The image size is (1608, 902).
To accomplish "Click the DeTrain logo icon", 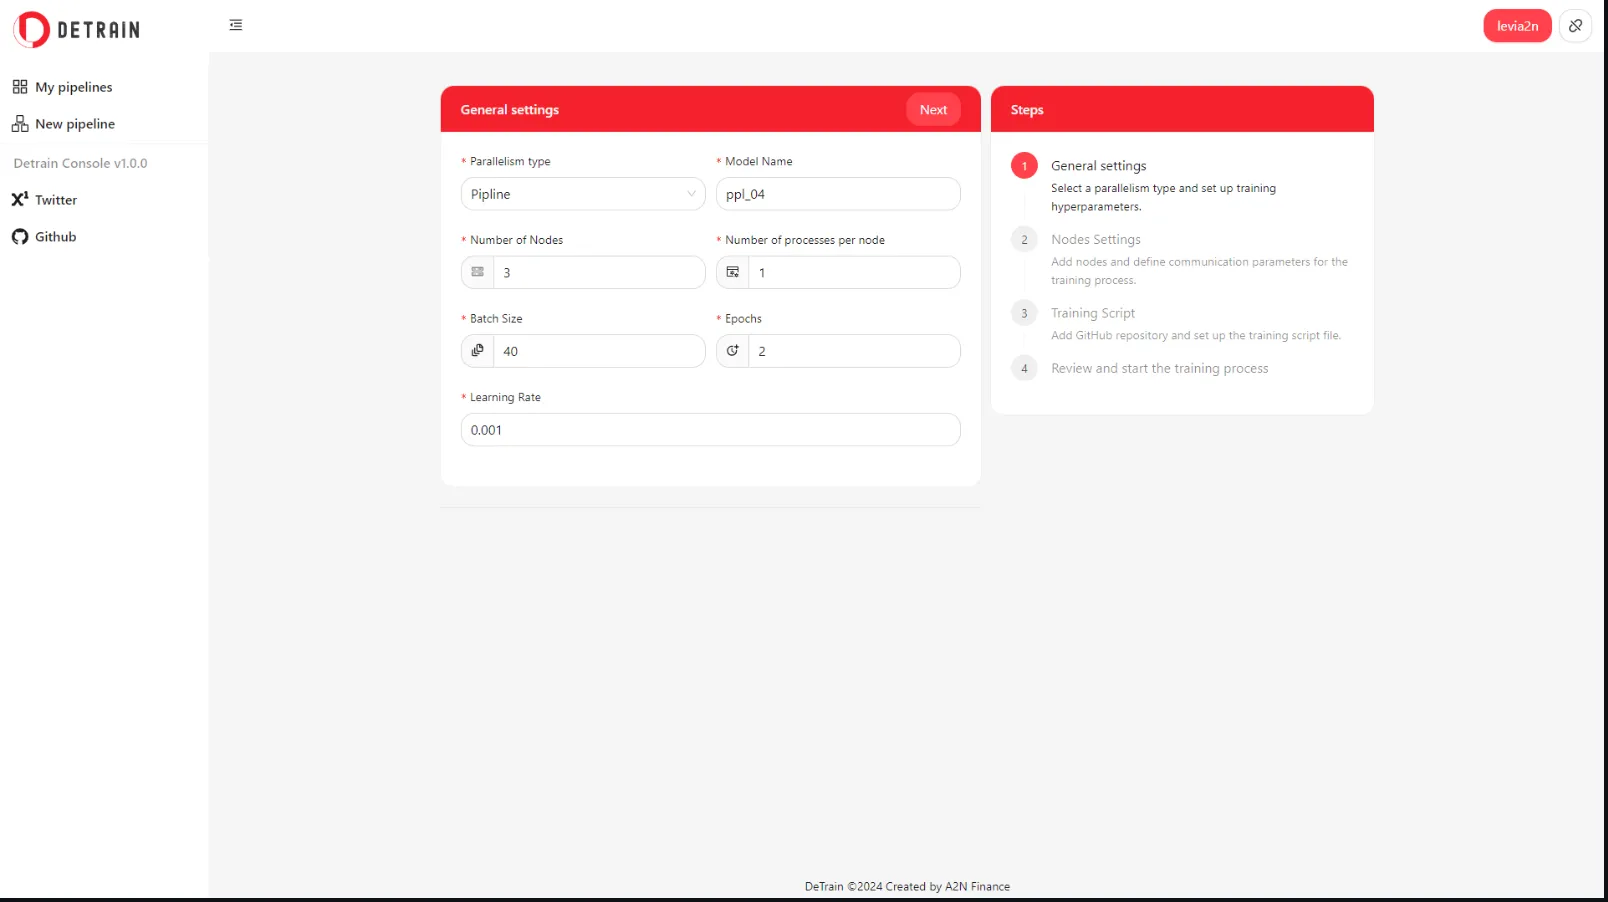I will 32,29.
